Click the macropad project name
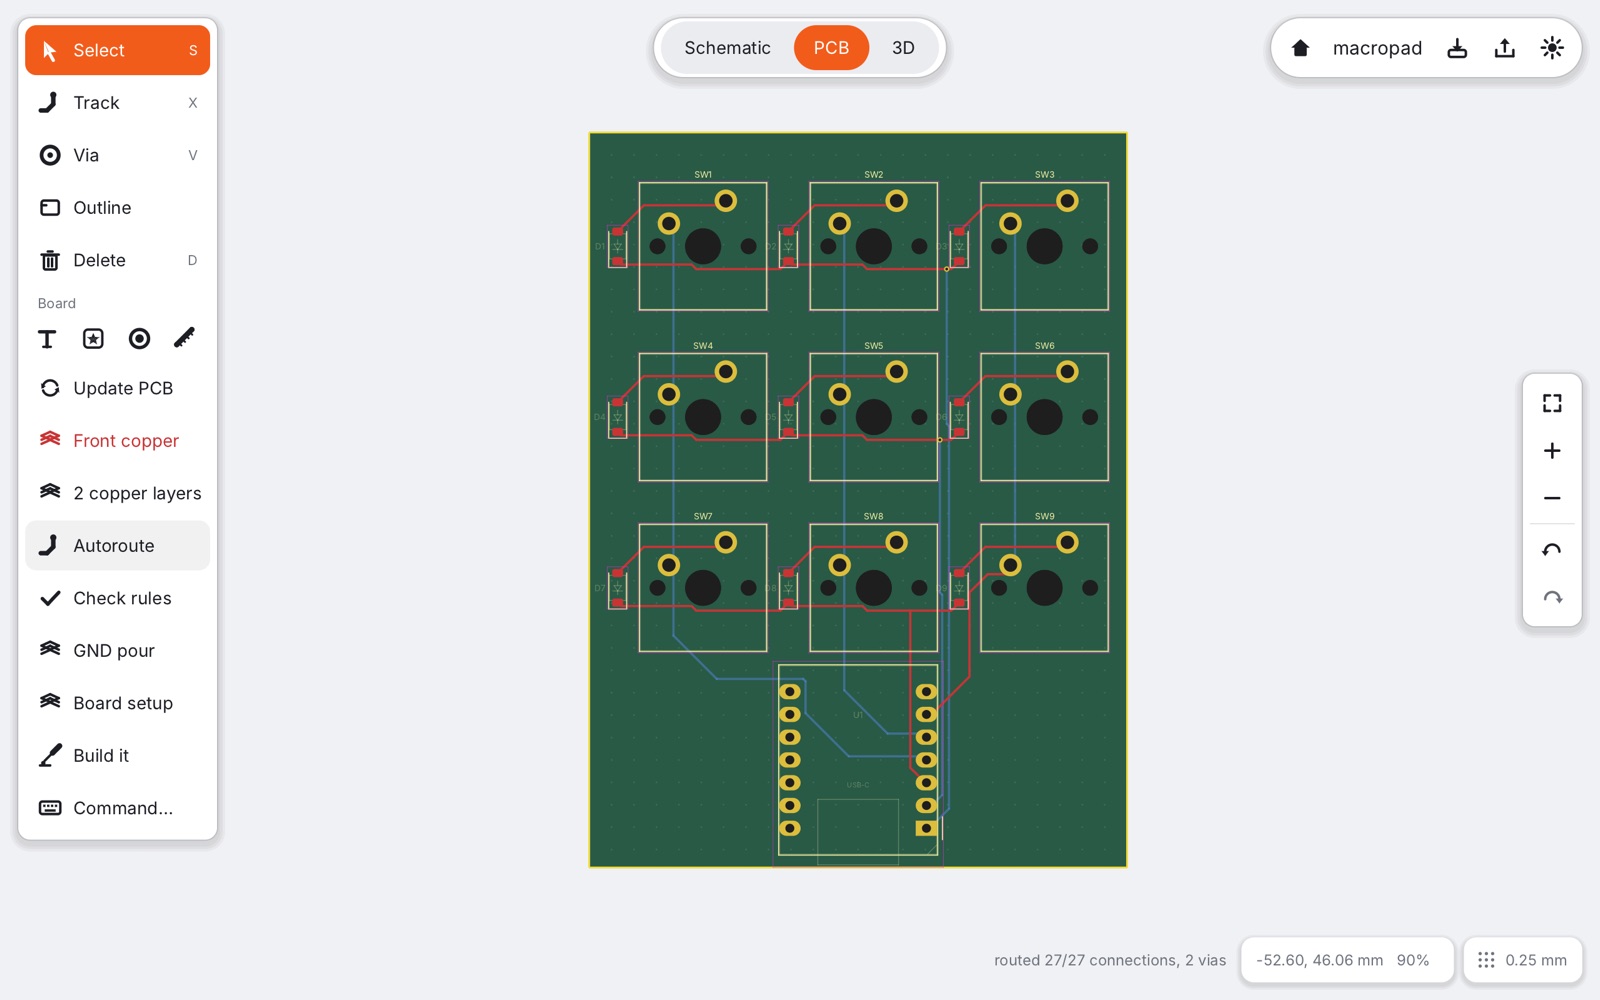 click(x=1377, y=48)
